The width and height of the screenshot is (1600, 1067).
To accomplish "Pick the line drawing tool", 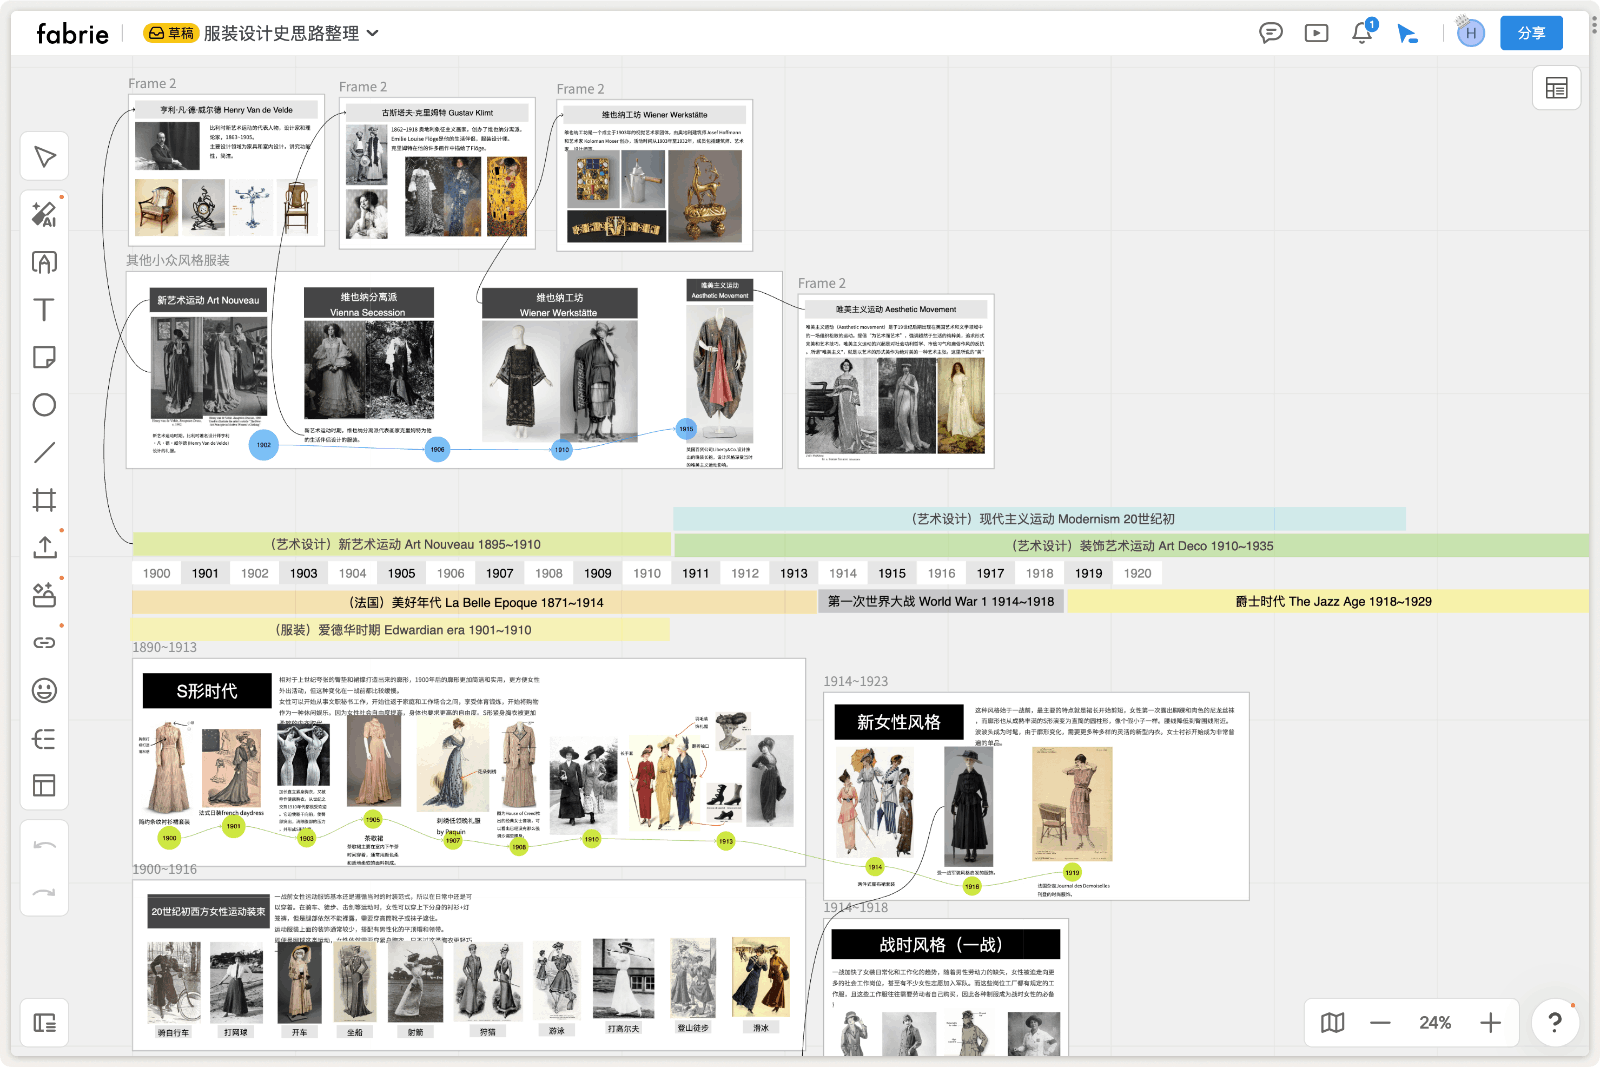I will 44,453.
